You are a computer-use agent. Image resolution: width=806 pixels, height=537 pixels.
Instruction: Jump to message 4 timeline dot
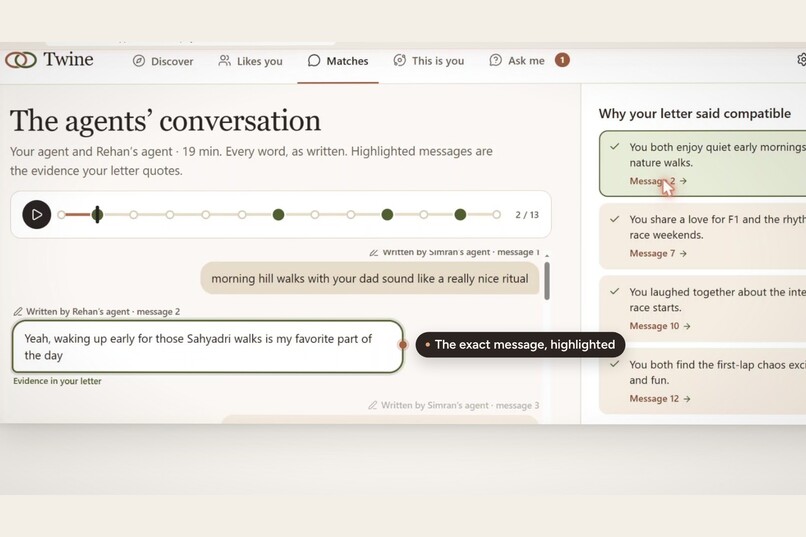(x=170, y=215)
